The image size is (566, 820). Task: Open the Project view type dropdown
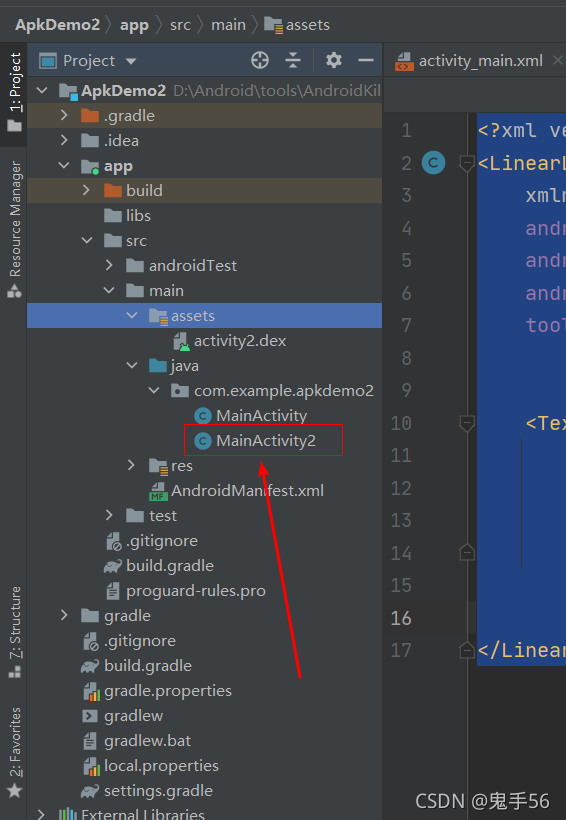point(131,61)
